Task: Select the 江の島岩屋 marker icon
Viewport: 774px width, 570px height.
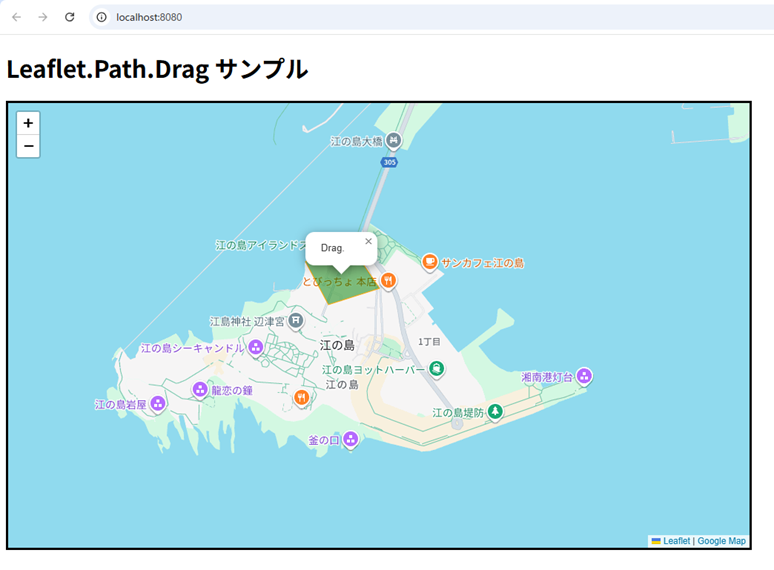Action: click(158, 403)
